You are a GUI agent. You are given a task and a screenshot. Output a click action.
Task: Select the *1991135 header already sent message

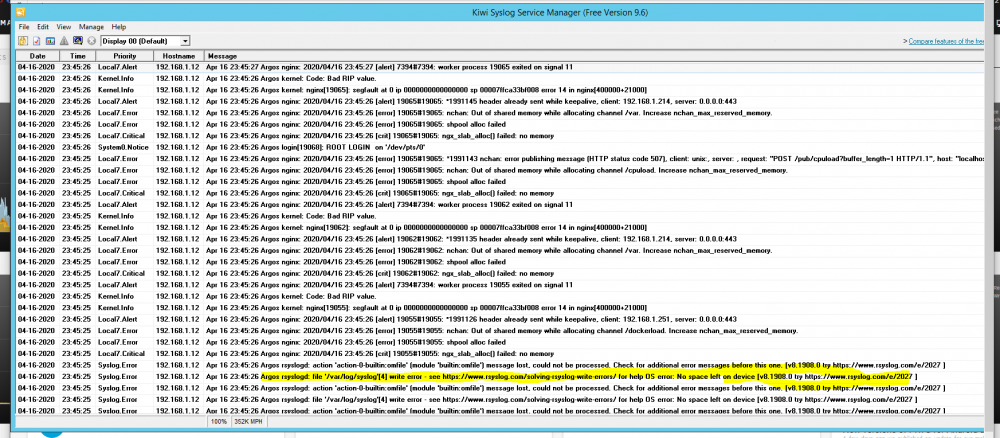pos(472,239)
